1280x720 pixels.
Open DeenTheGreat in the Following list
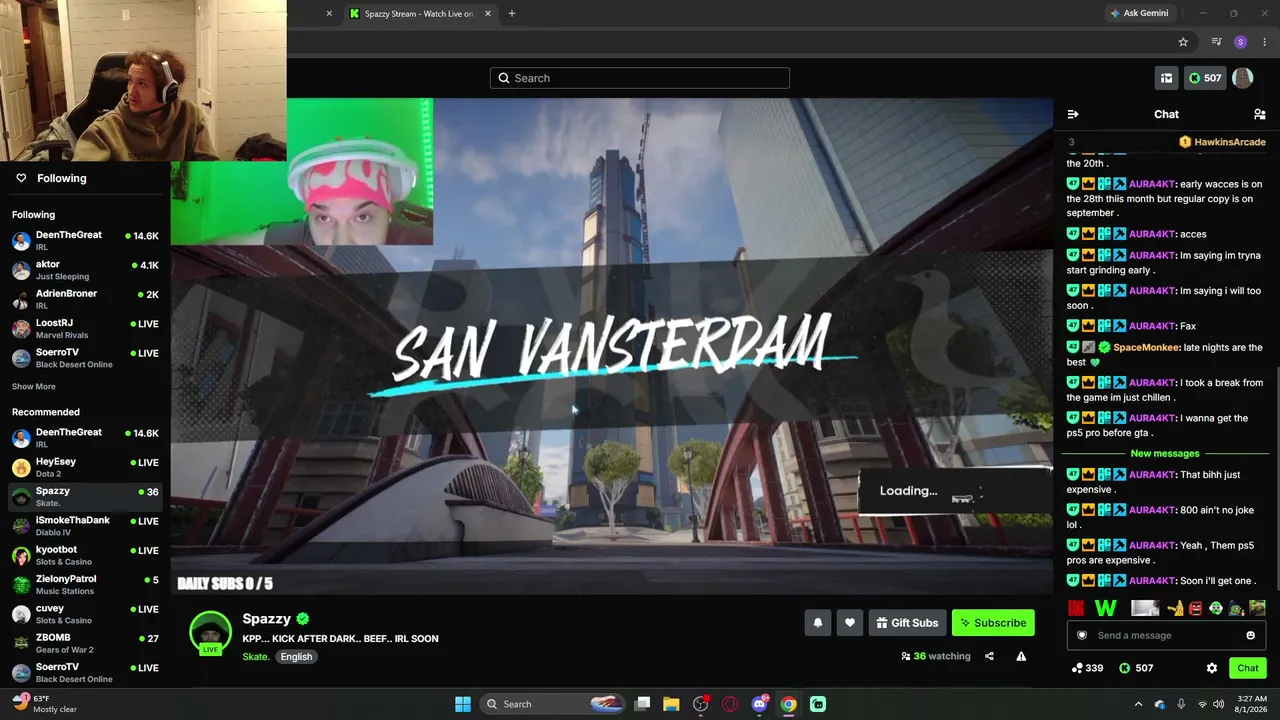click(x=85, y=240)
